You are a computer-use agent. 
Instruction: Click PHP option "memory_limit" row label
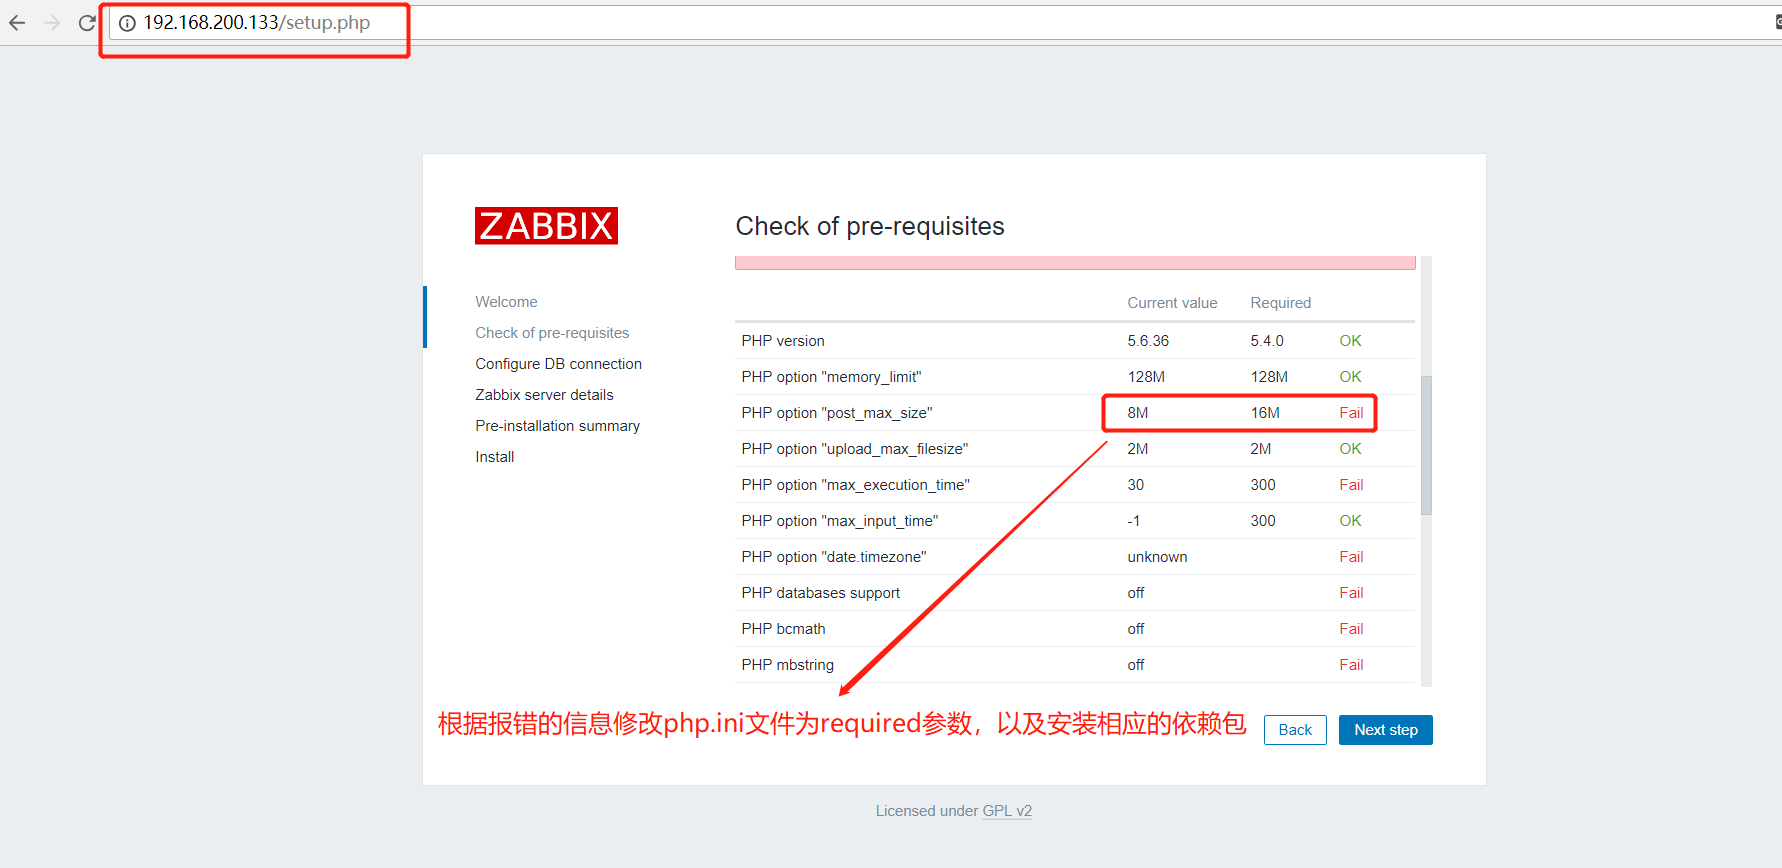pyautogui.click(x=831, y=377)
